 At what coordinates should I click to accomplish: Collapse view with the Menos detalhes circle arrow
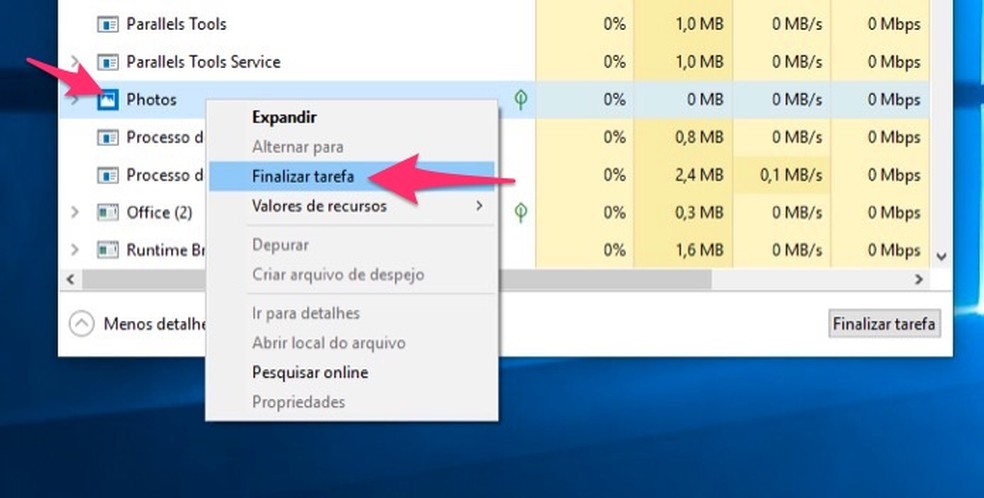(82, 324)
